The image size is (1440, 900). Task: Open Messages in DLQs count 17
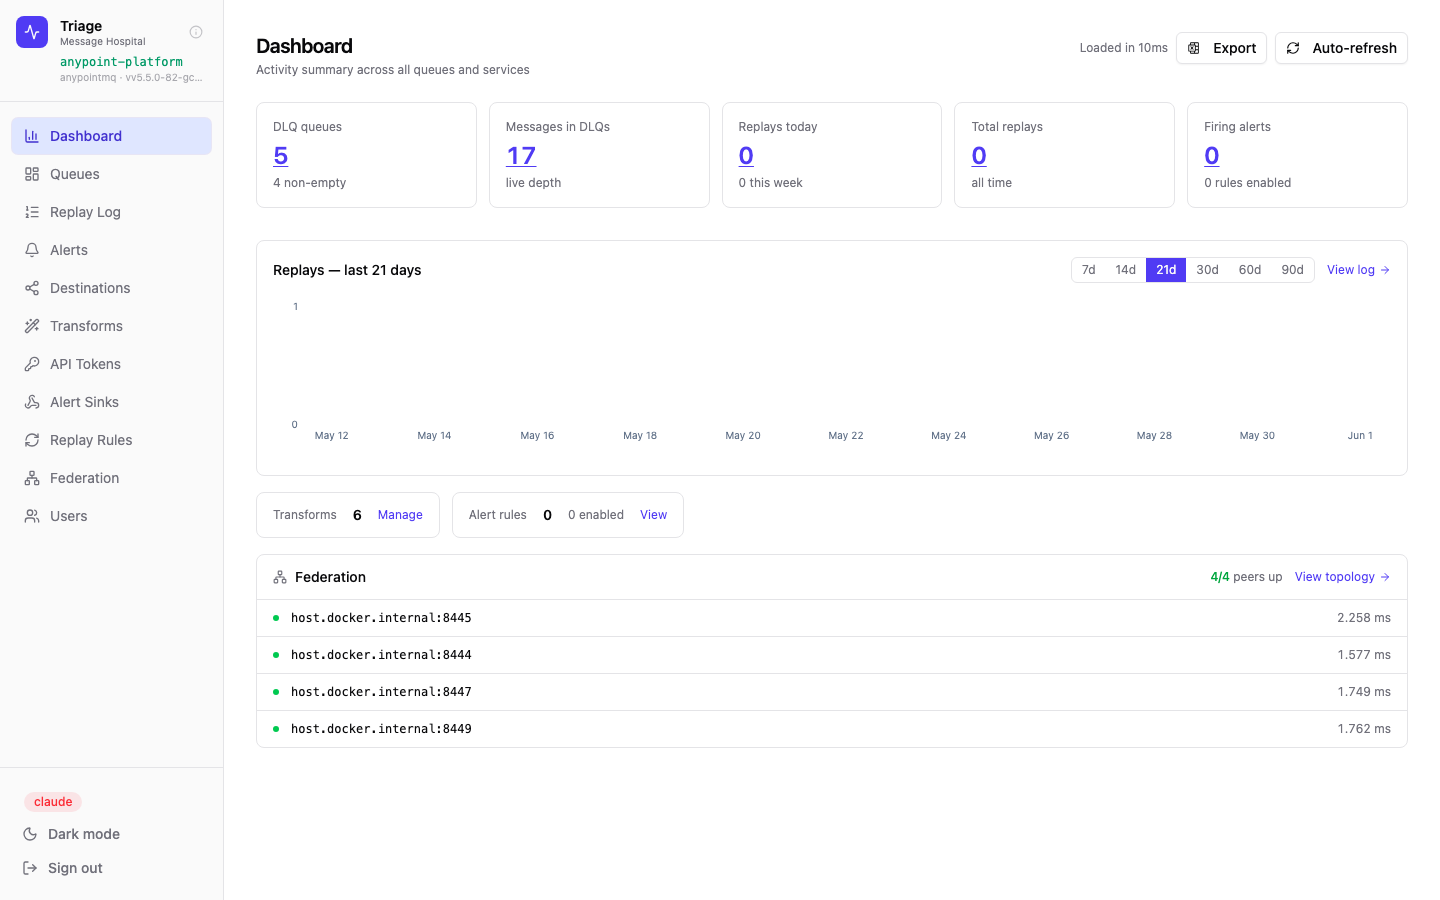[521, 156]
